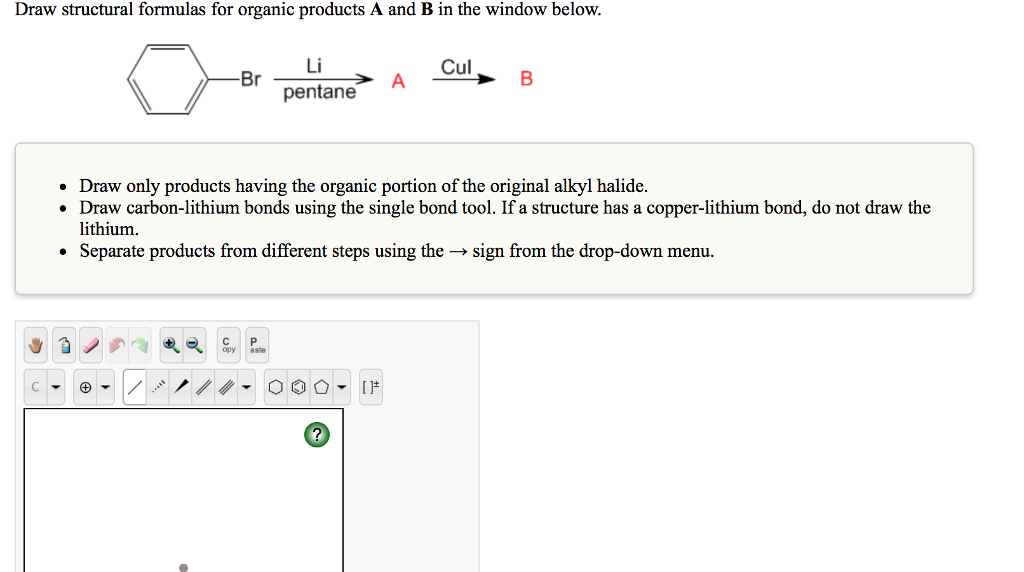Select the triple bond tool
This screenshot has width=1024, height=572.
click(227, 387)
